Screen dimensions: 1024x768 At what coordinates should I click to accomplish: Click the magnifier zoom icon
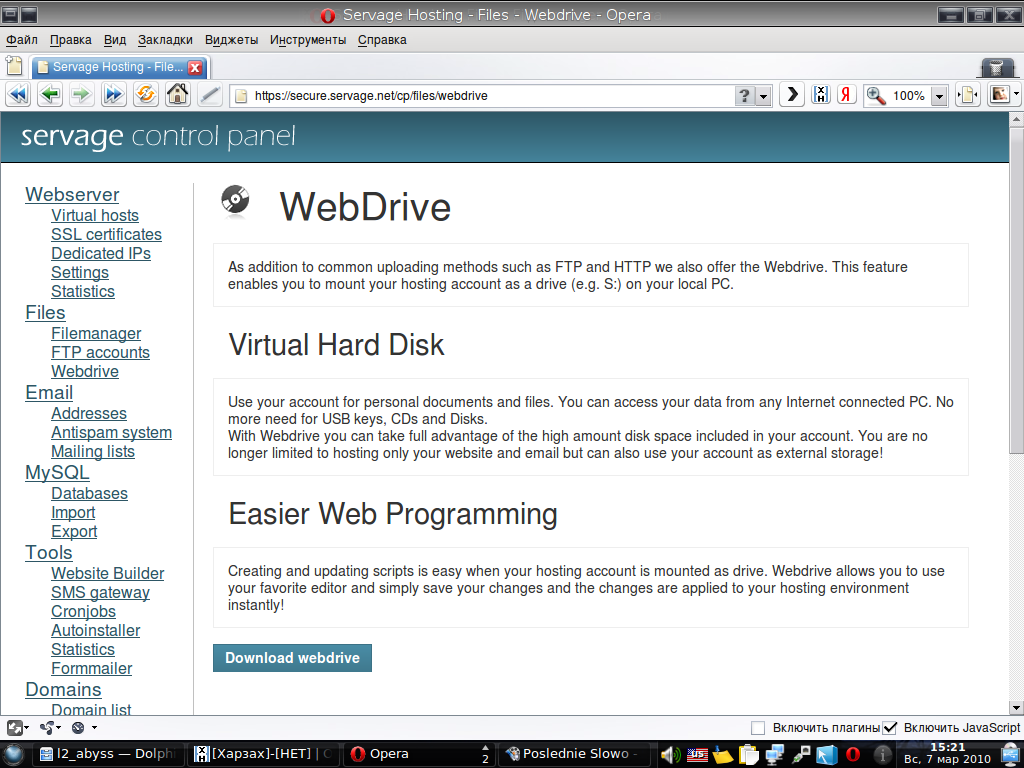pos(876,96)
